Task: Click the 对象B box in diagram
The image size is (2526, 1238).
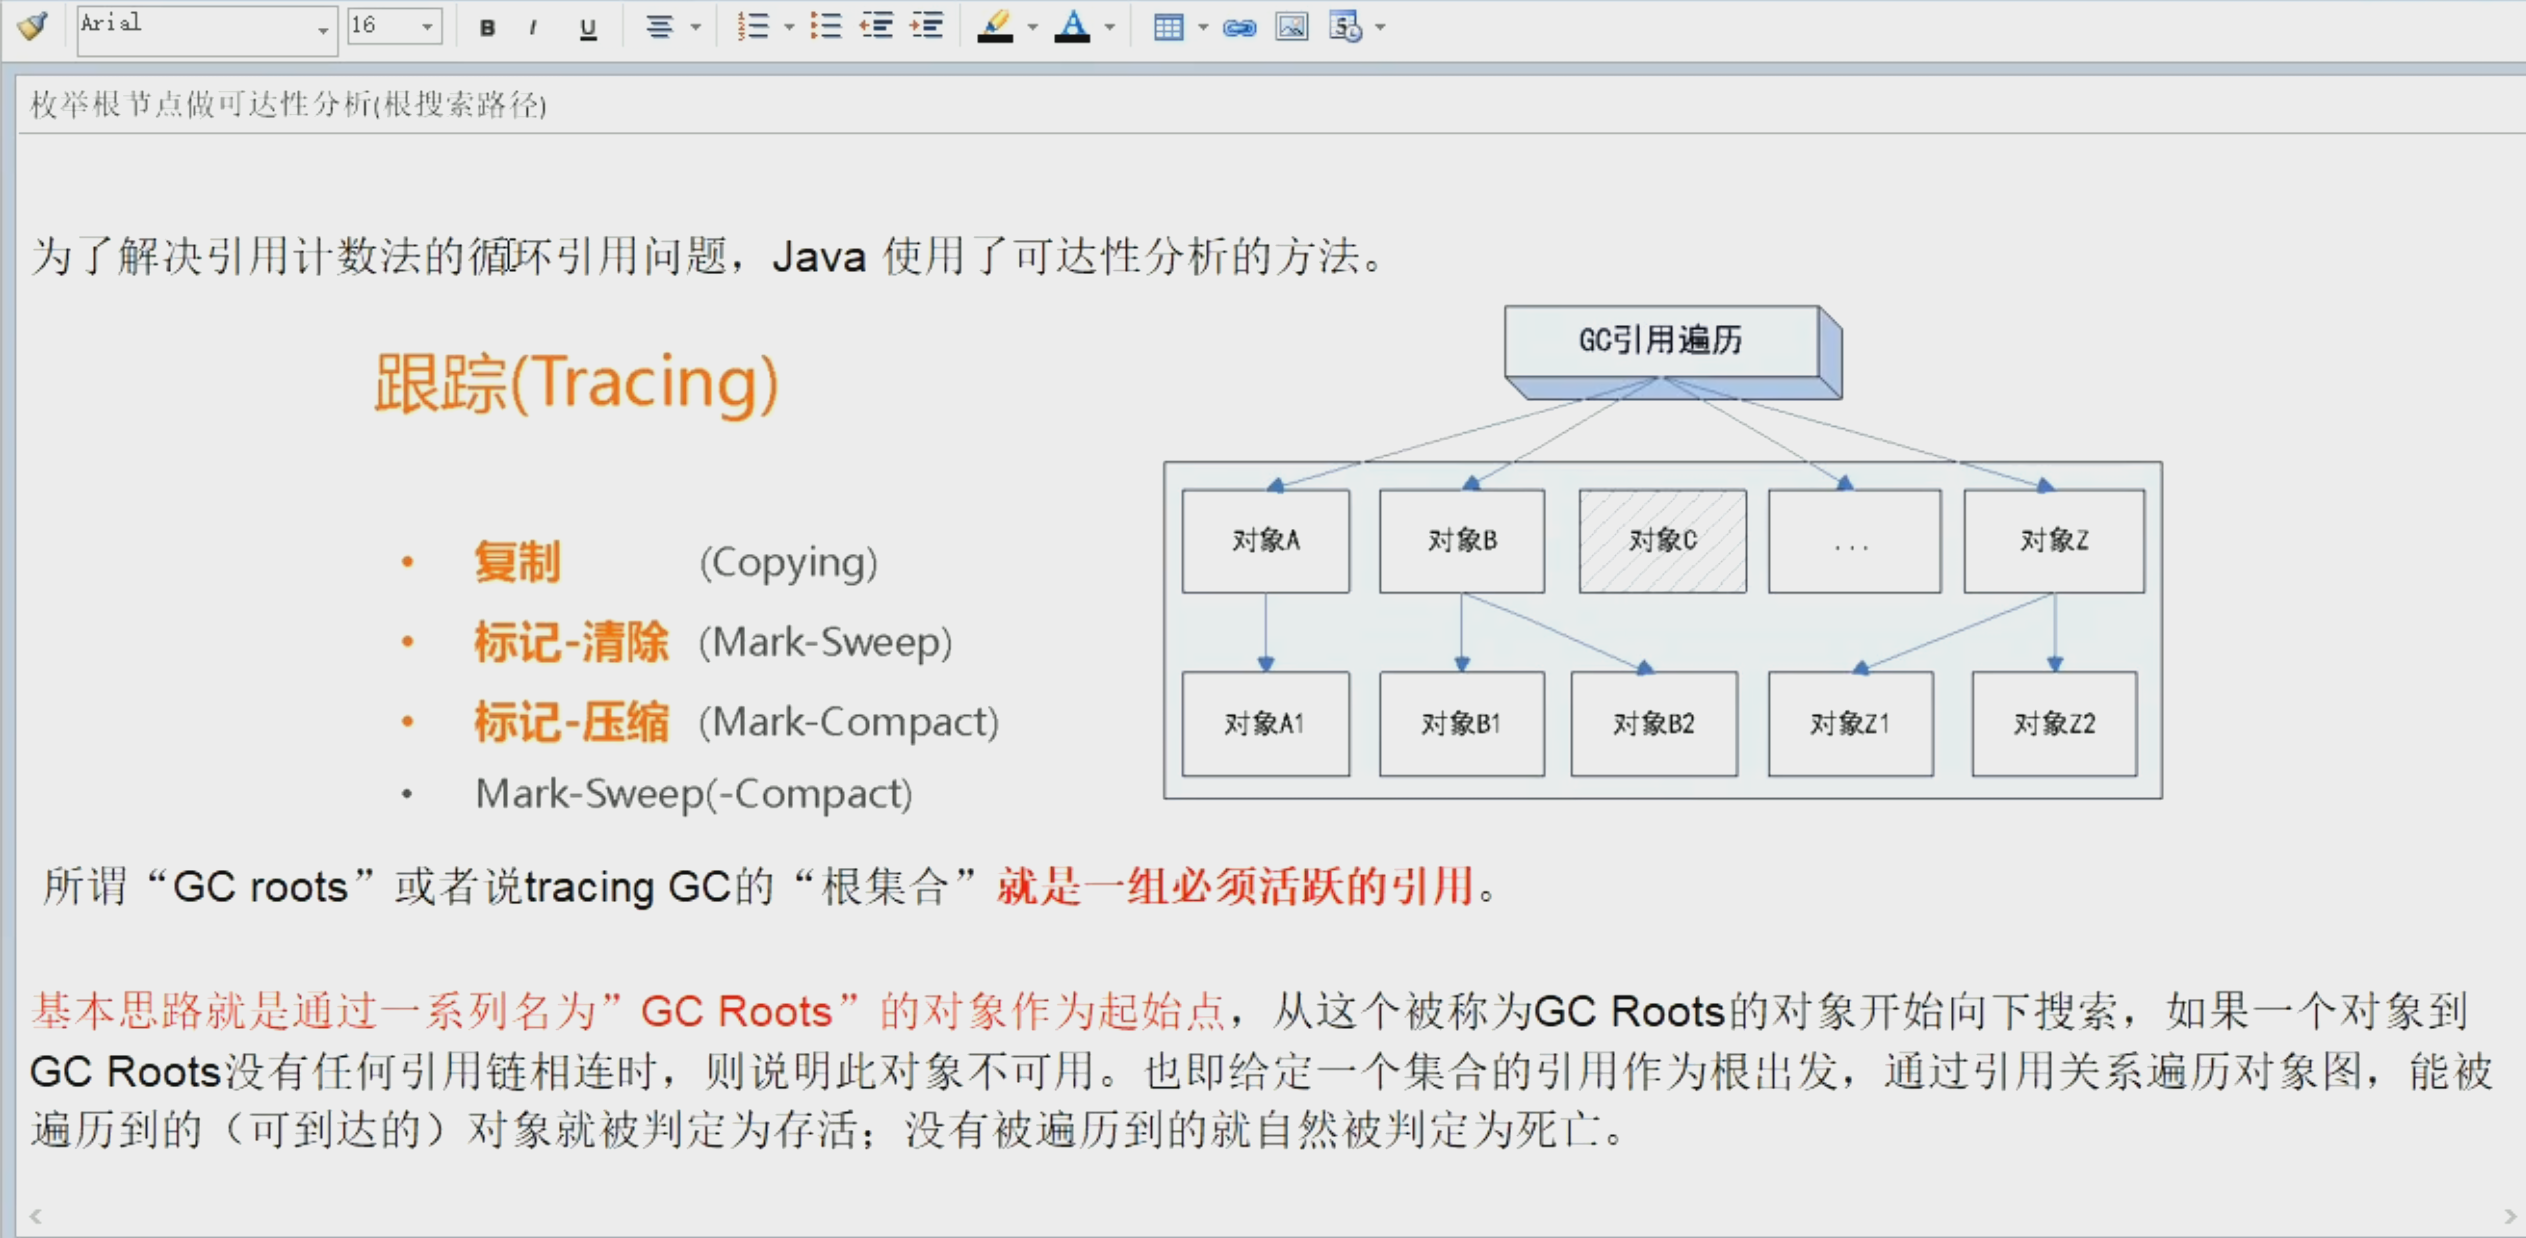Action: point(1462,541)
